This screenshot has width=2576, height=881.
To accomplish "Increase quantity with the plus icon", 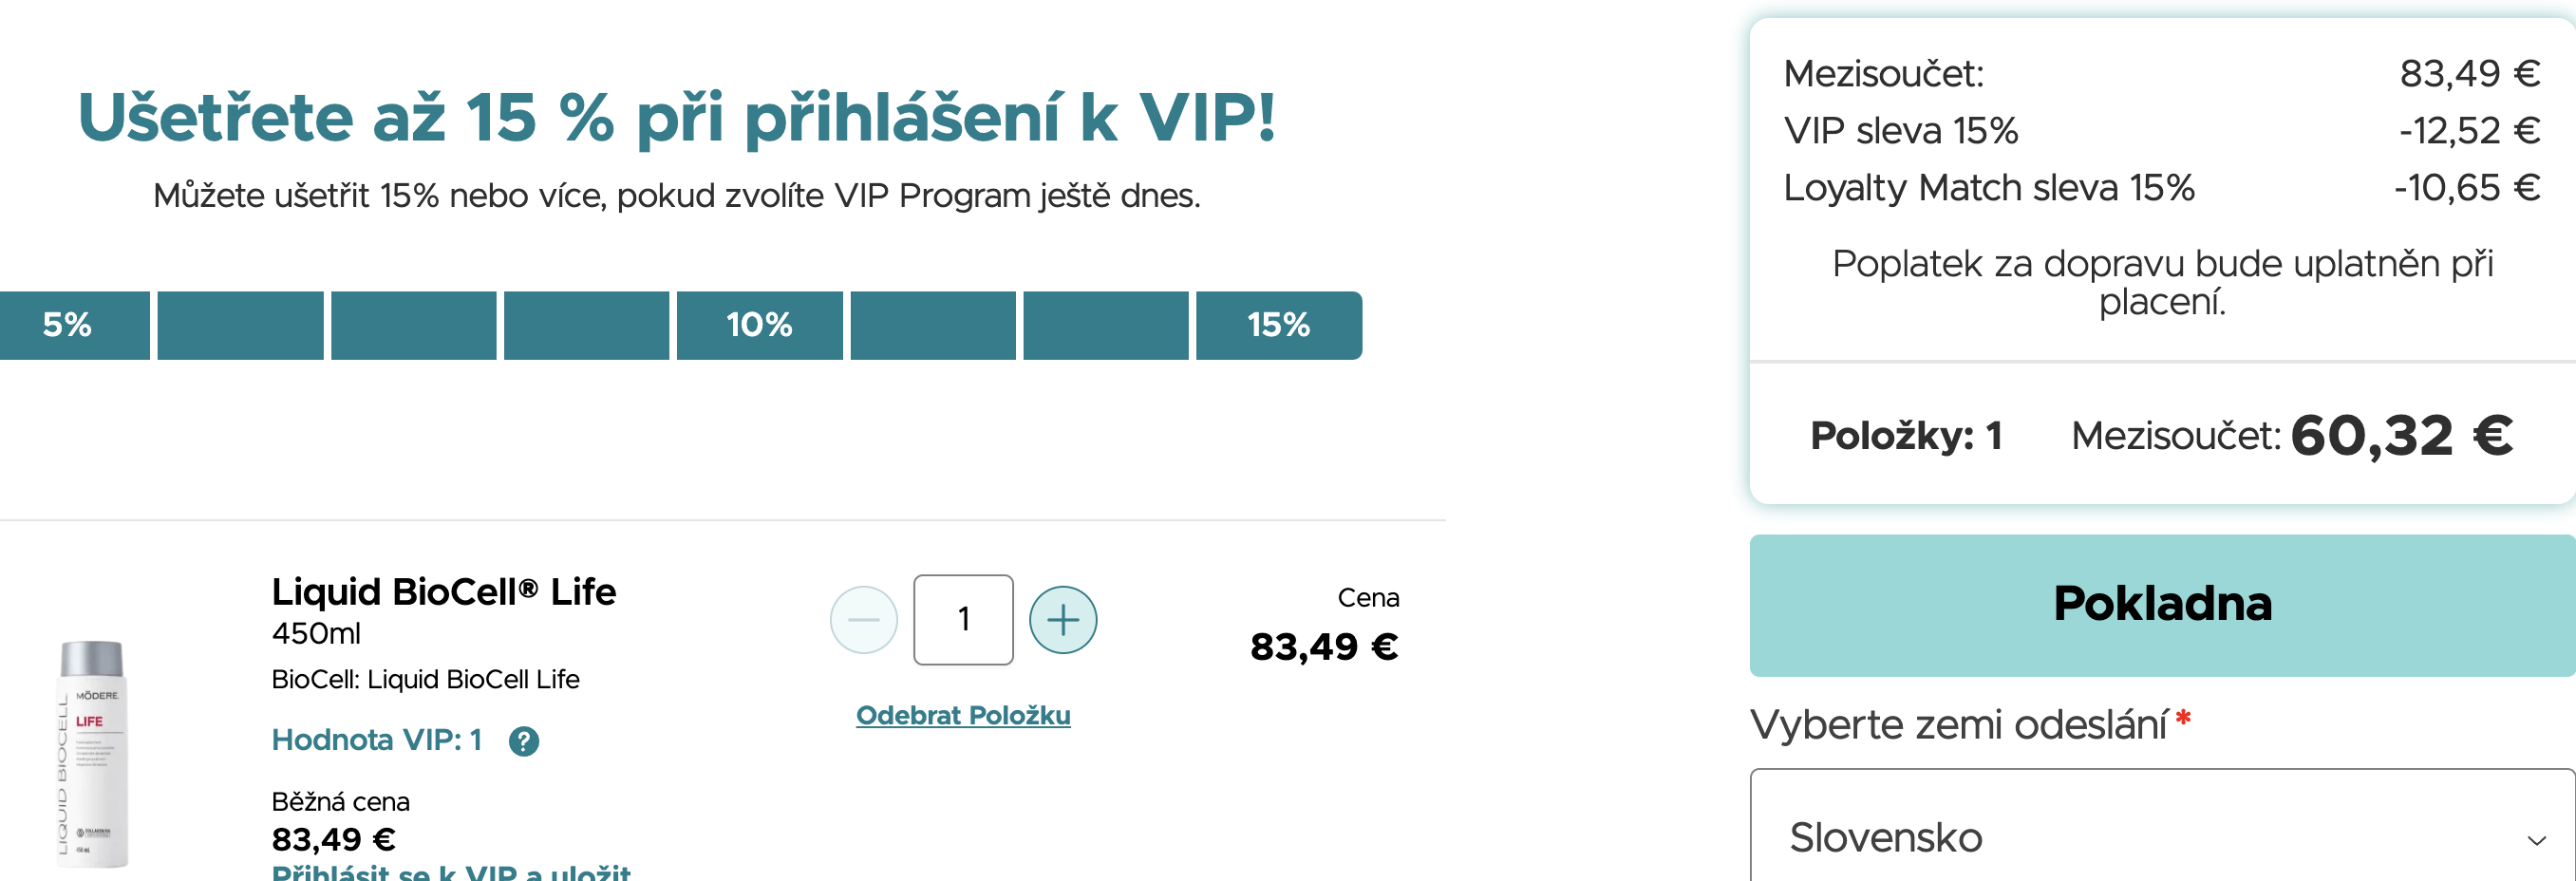I will (x=1063, y=620).
